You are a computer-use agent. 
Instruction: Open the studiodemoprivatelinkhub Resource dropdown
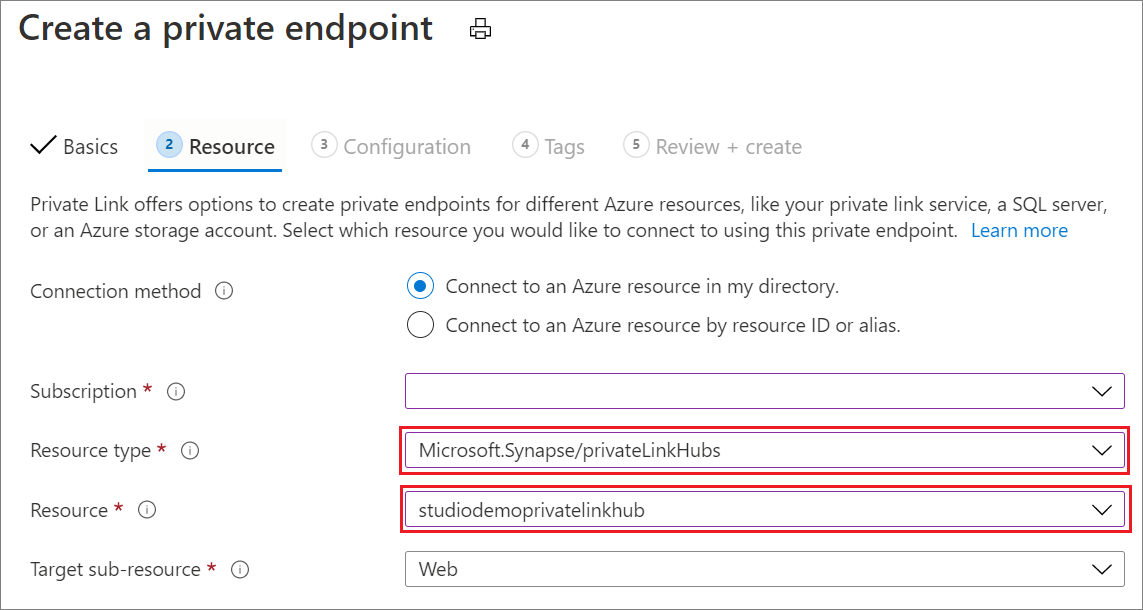point(764,510)
